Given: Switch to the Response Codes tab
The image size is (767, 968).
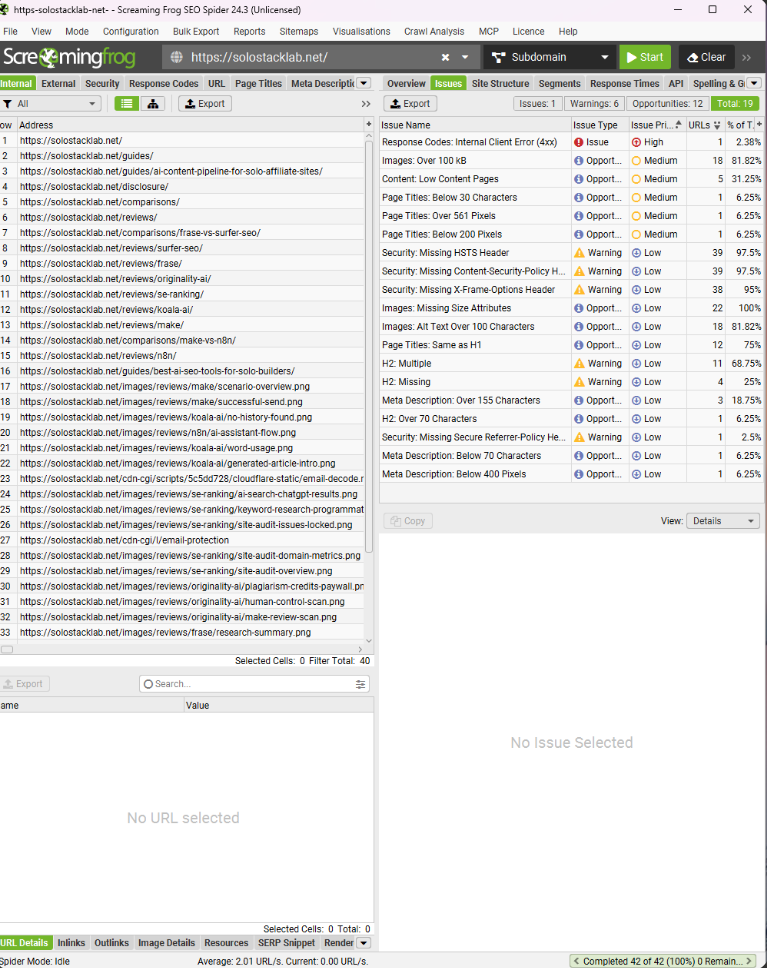Looking at the screenshot, I should pyautogui.click(x=164, y=83).
